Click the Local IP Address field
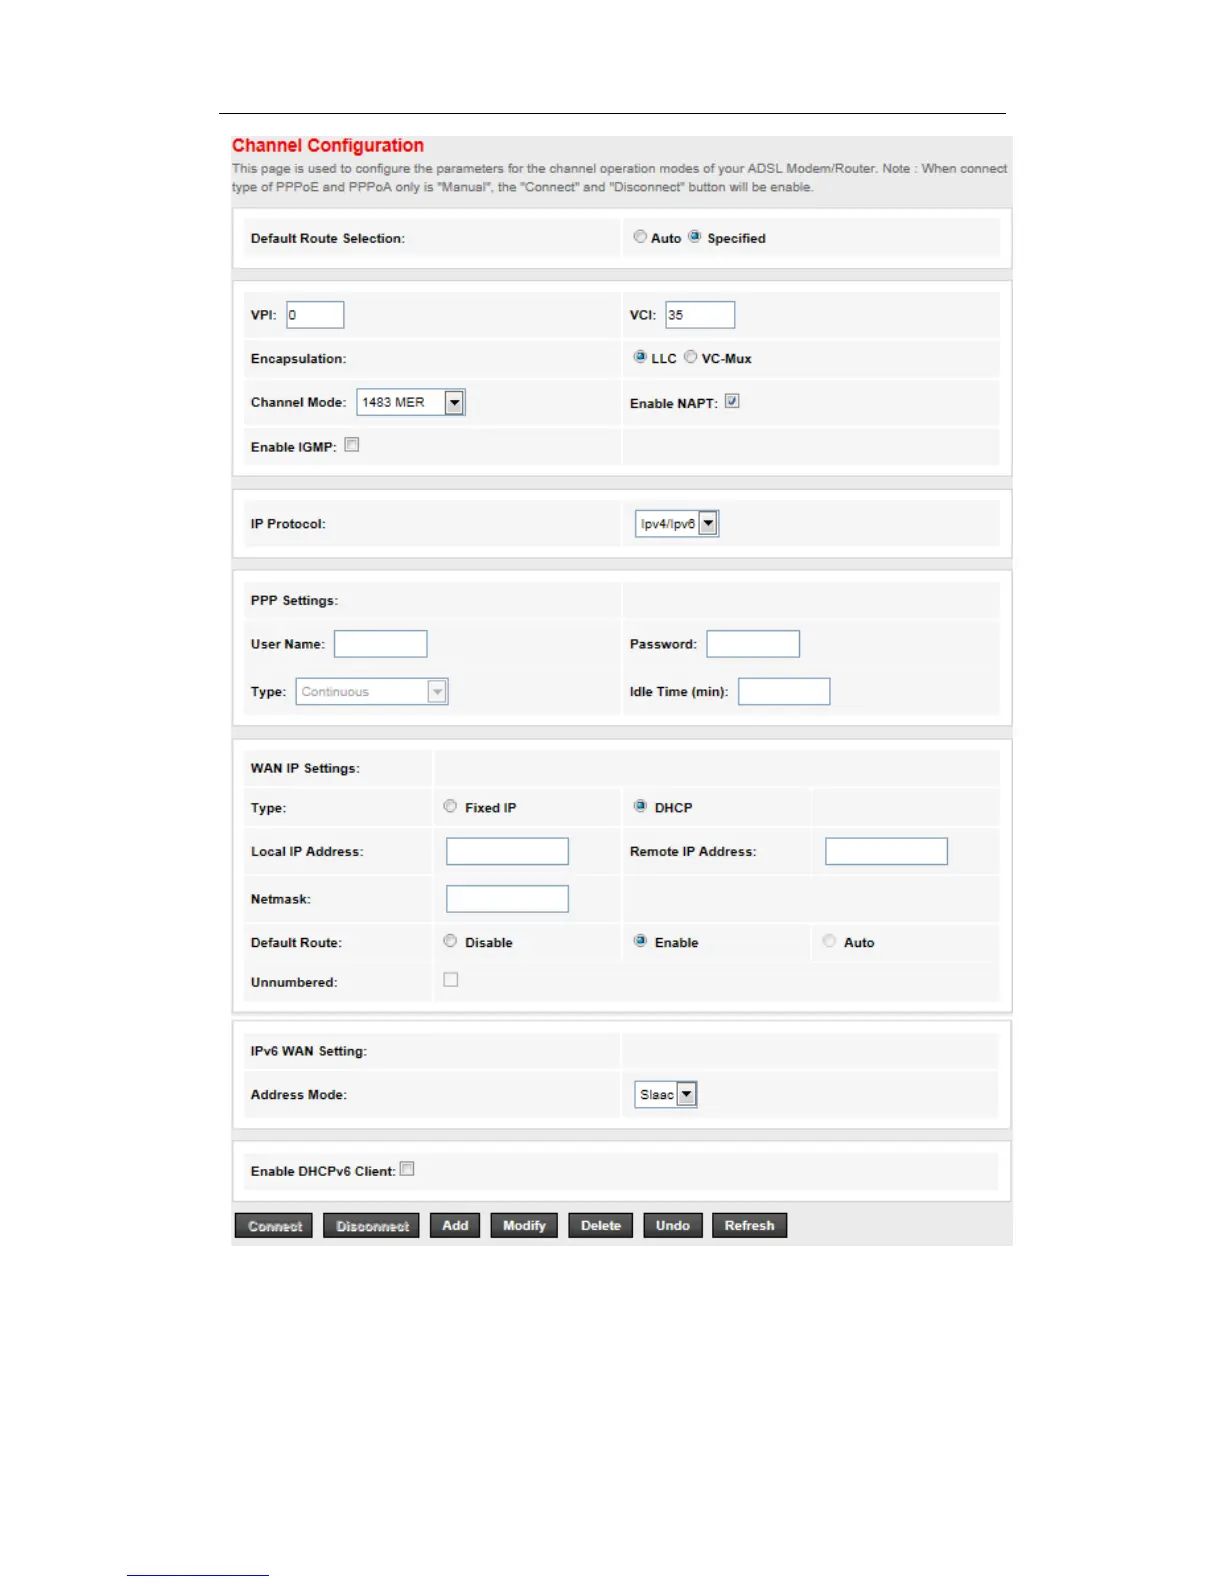Viewport: 1224px width, 1584px height. click(507, 851)
